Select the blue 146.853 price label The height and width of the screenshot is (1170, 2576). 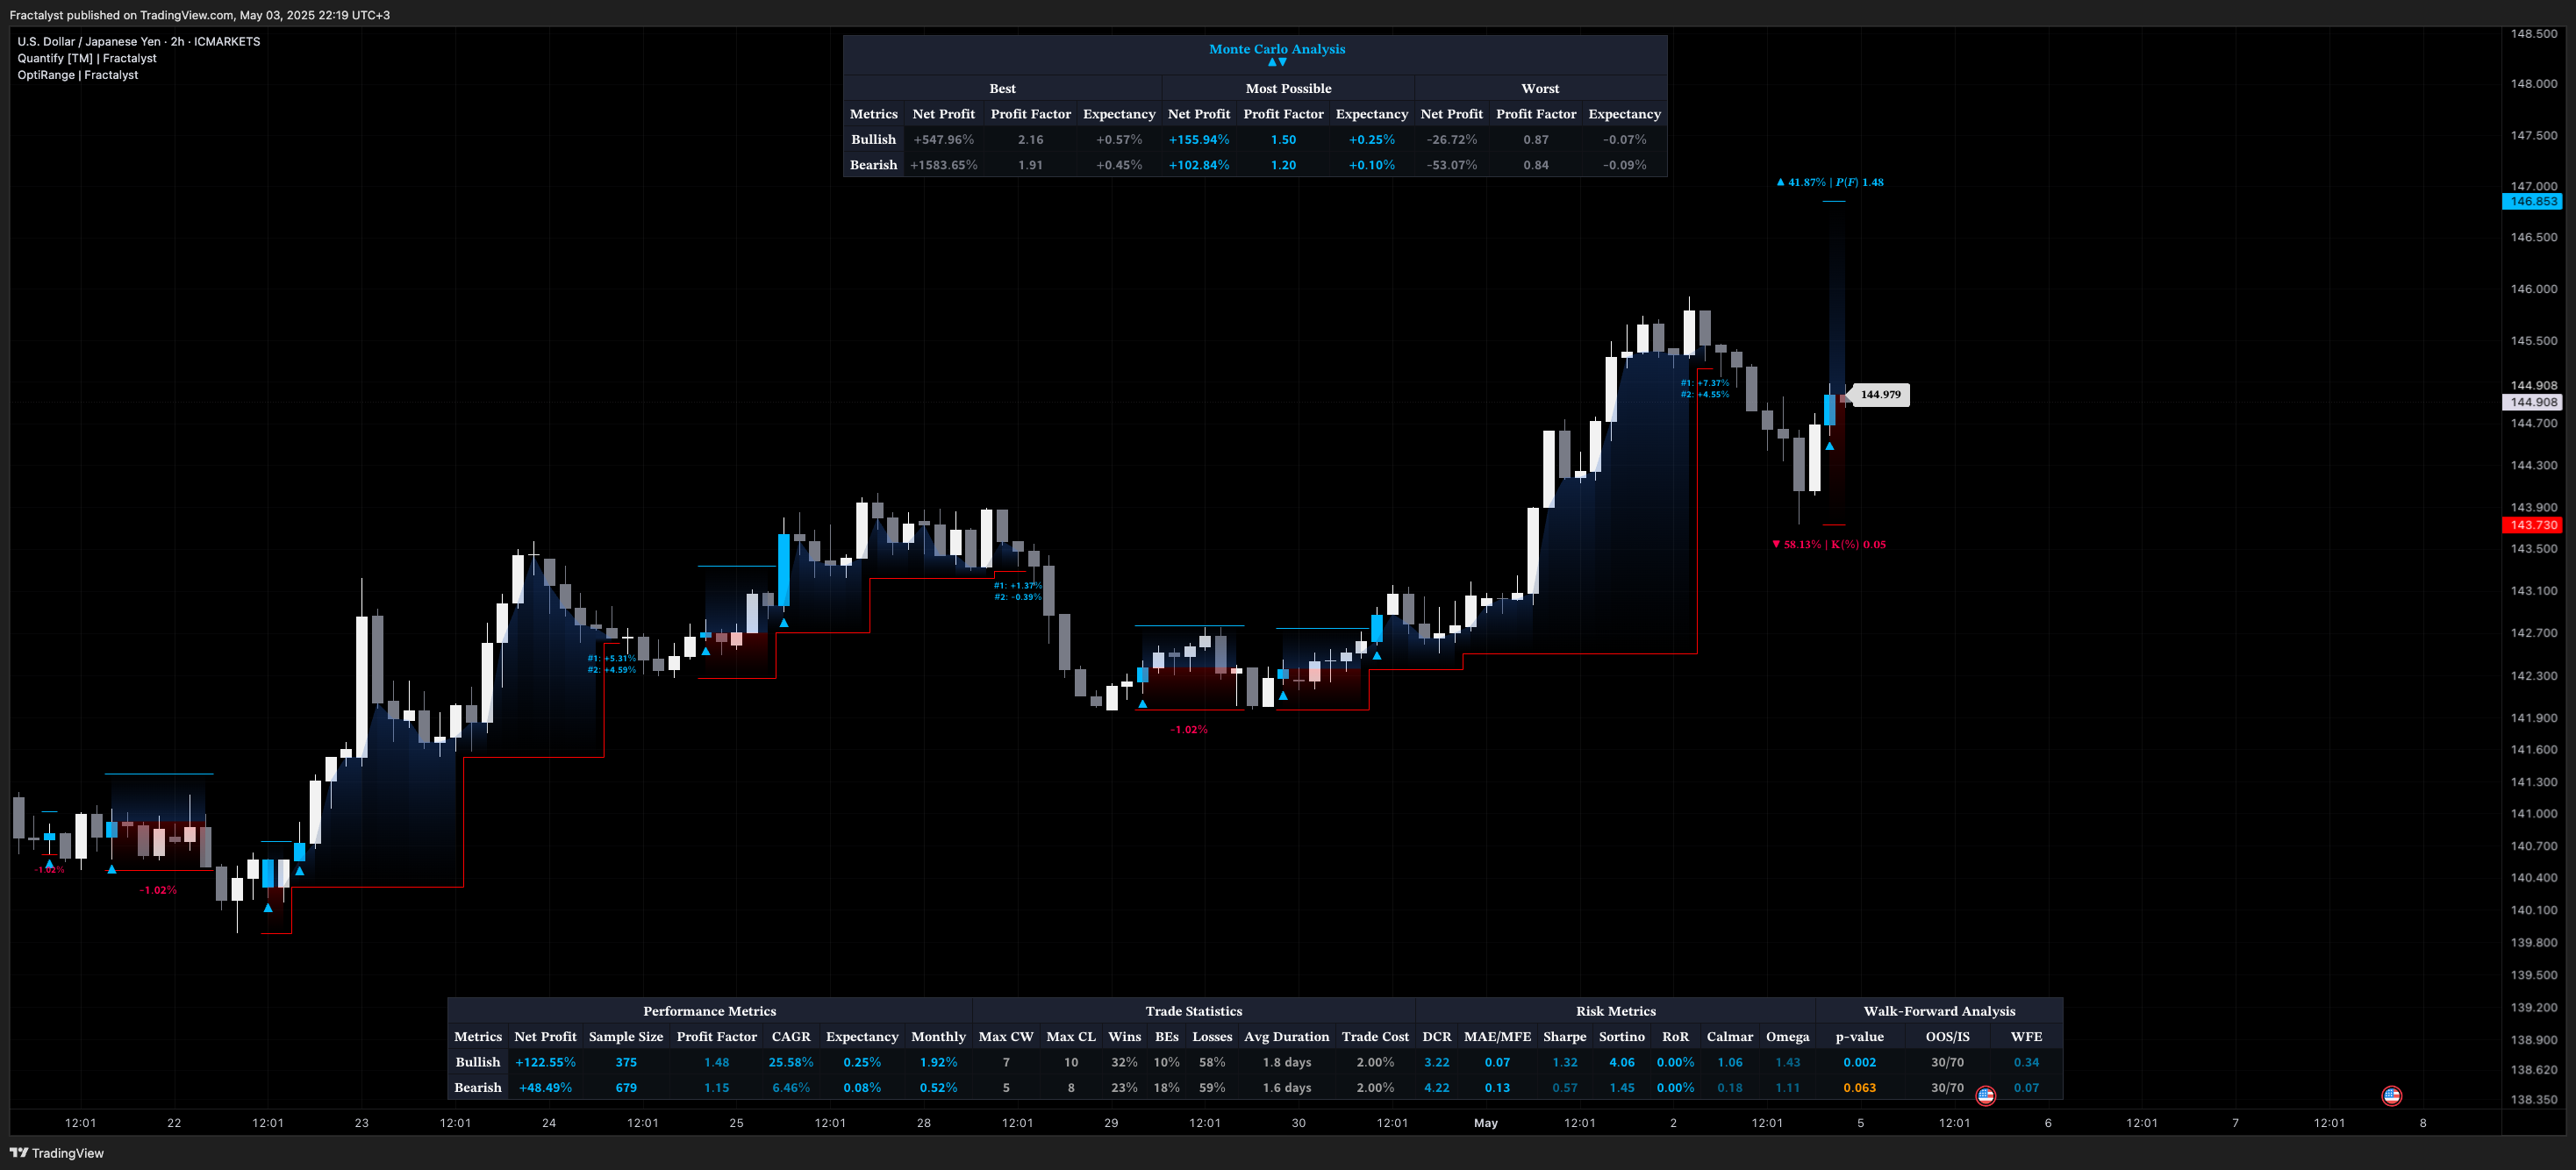pyautogui.click(x=2532, y=202)
